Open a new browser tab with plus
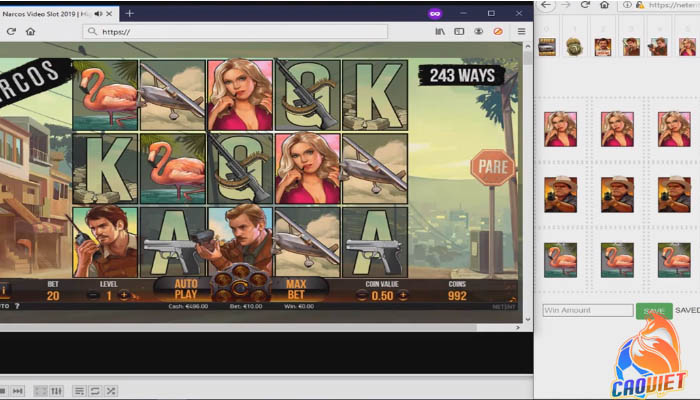The height and width of the screenshot is (400, 700). point(129,14)
